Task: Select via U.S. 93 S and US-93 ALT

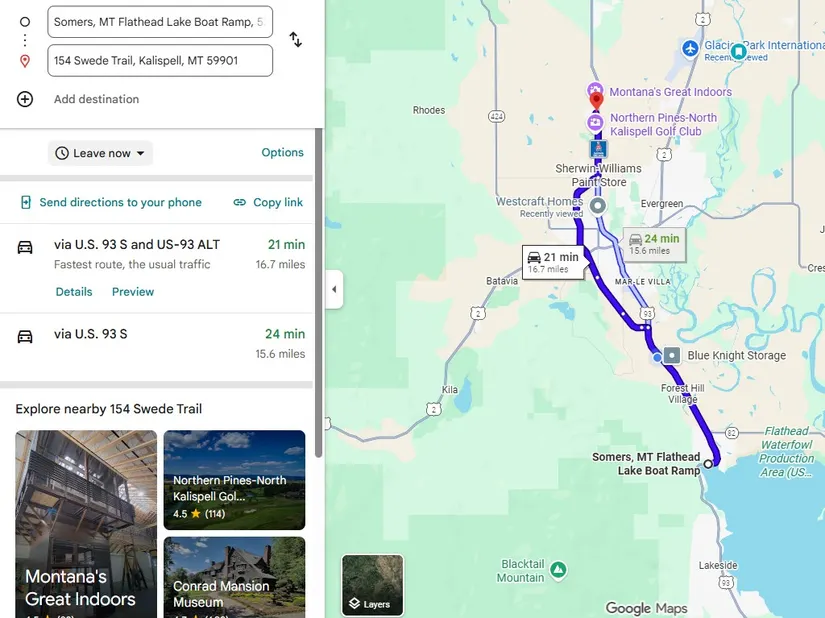Action: 156,268
